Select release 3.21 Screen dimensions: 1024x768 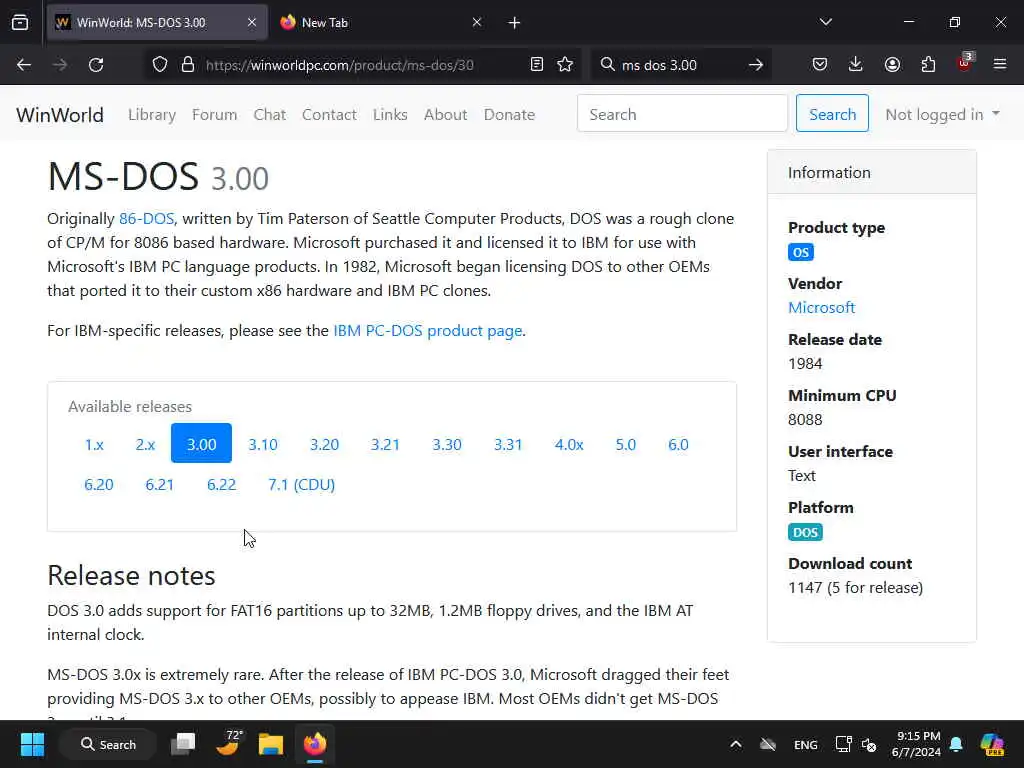385,445
